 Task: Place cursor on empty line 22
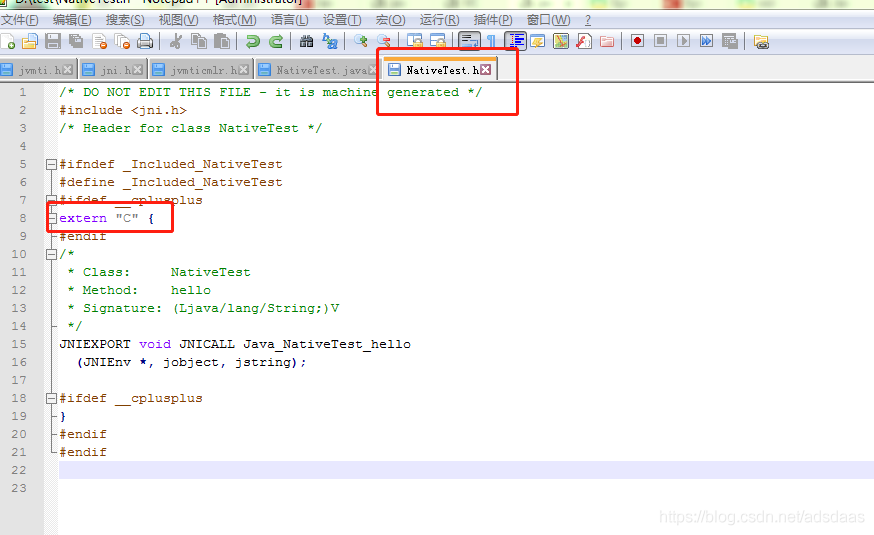coord(466,470)
